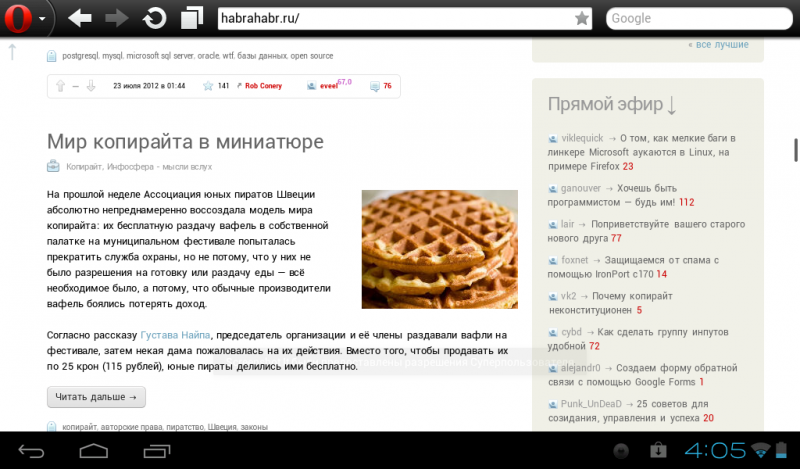Screen dimensions: 800x469
Task: Click the Читать дальше button
Action: [96, 397]
